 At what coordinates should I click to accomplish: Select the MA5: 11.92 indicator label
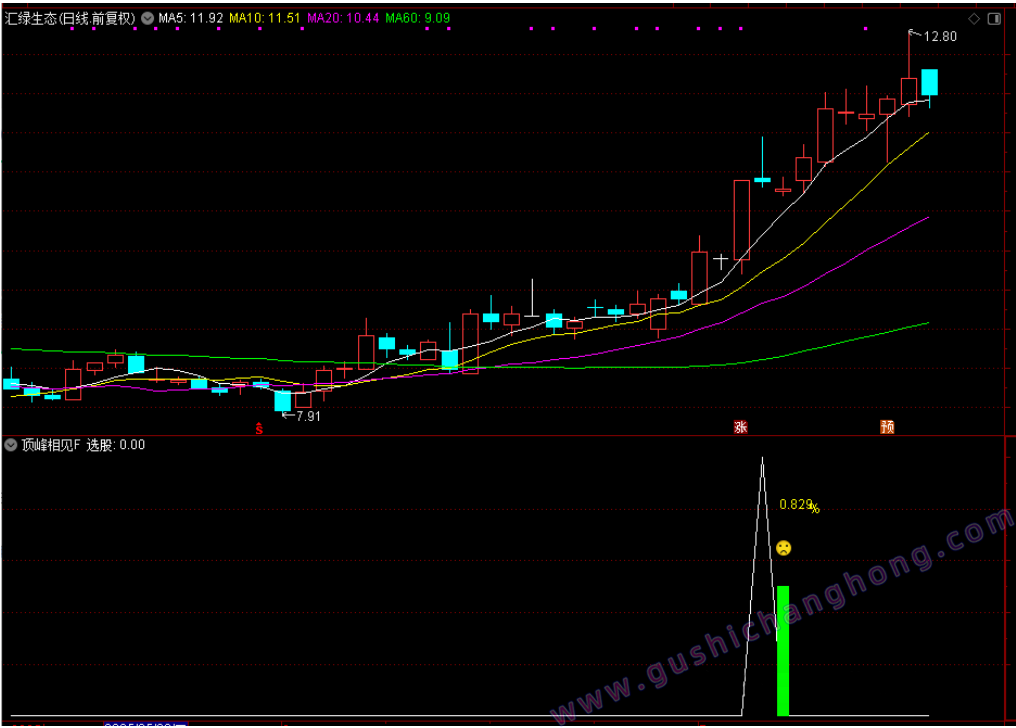pos(190,18)
